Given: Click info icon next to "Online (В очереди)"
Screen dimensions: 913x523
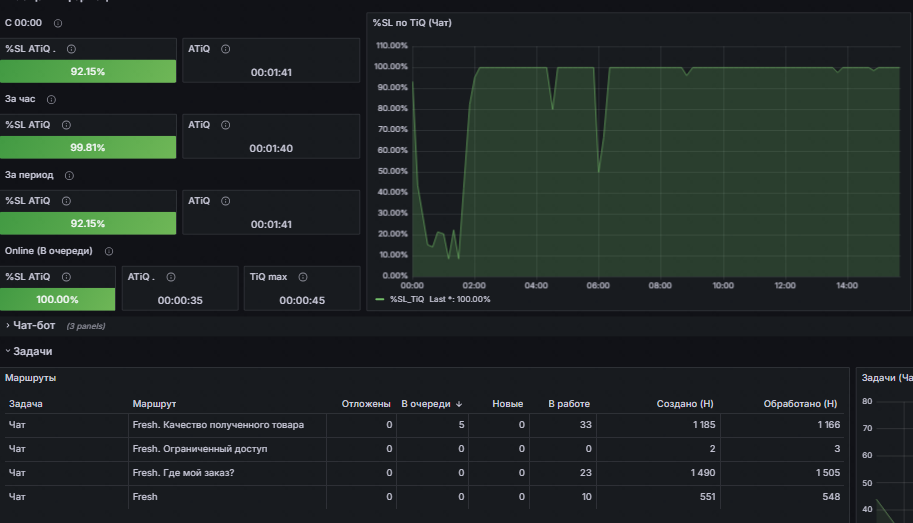Looking at the screenshot, I should [x=109, y=251].
